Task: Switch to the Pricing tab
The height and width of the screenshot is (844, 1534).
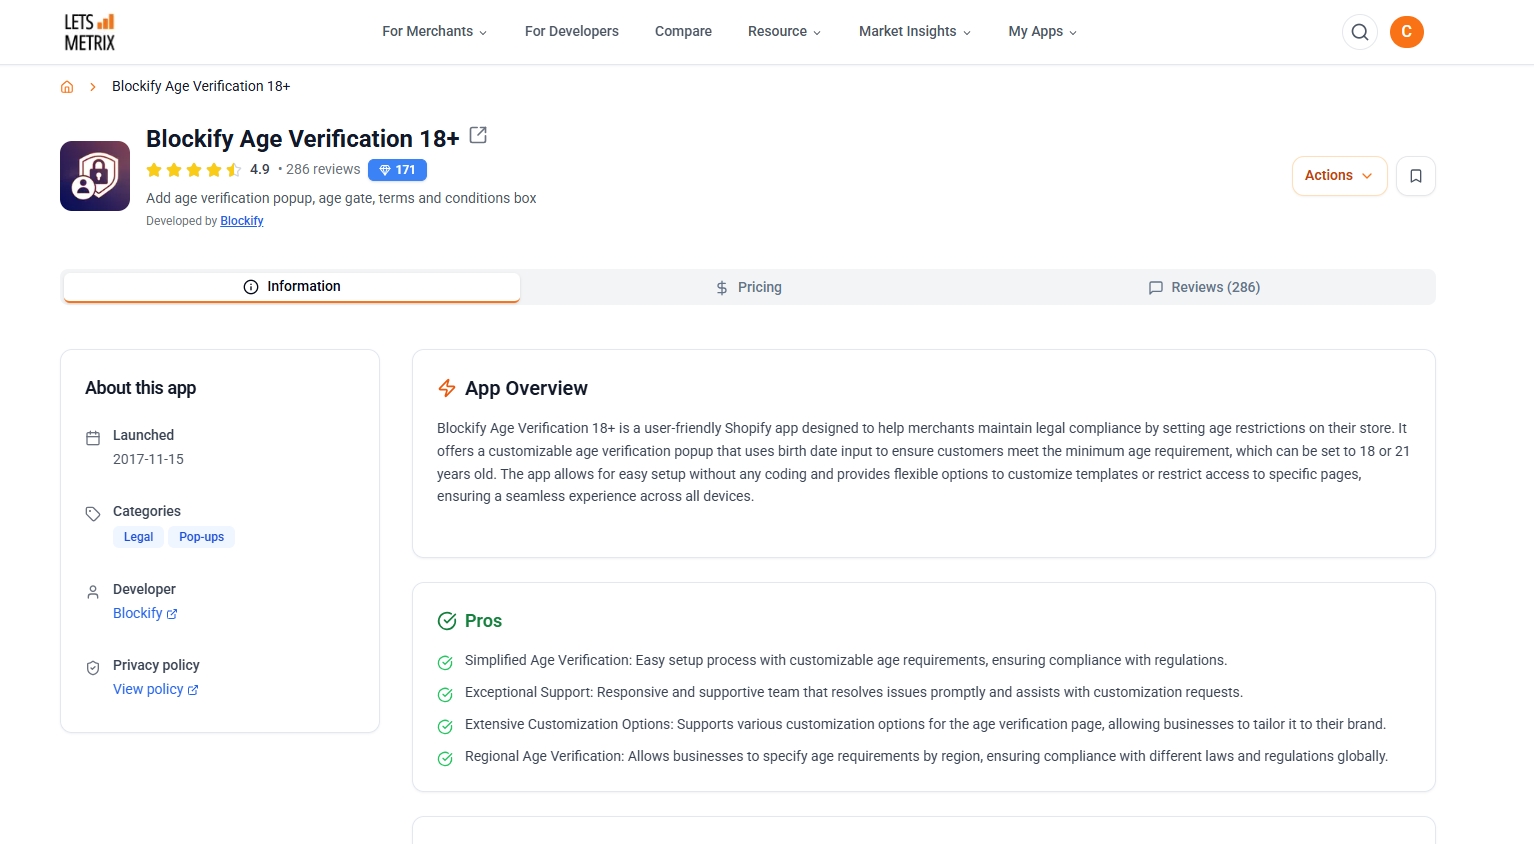Action: pyautogui.click(x=749, y=287)
